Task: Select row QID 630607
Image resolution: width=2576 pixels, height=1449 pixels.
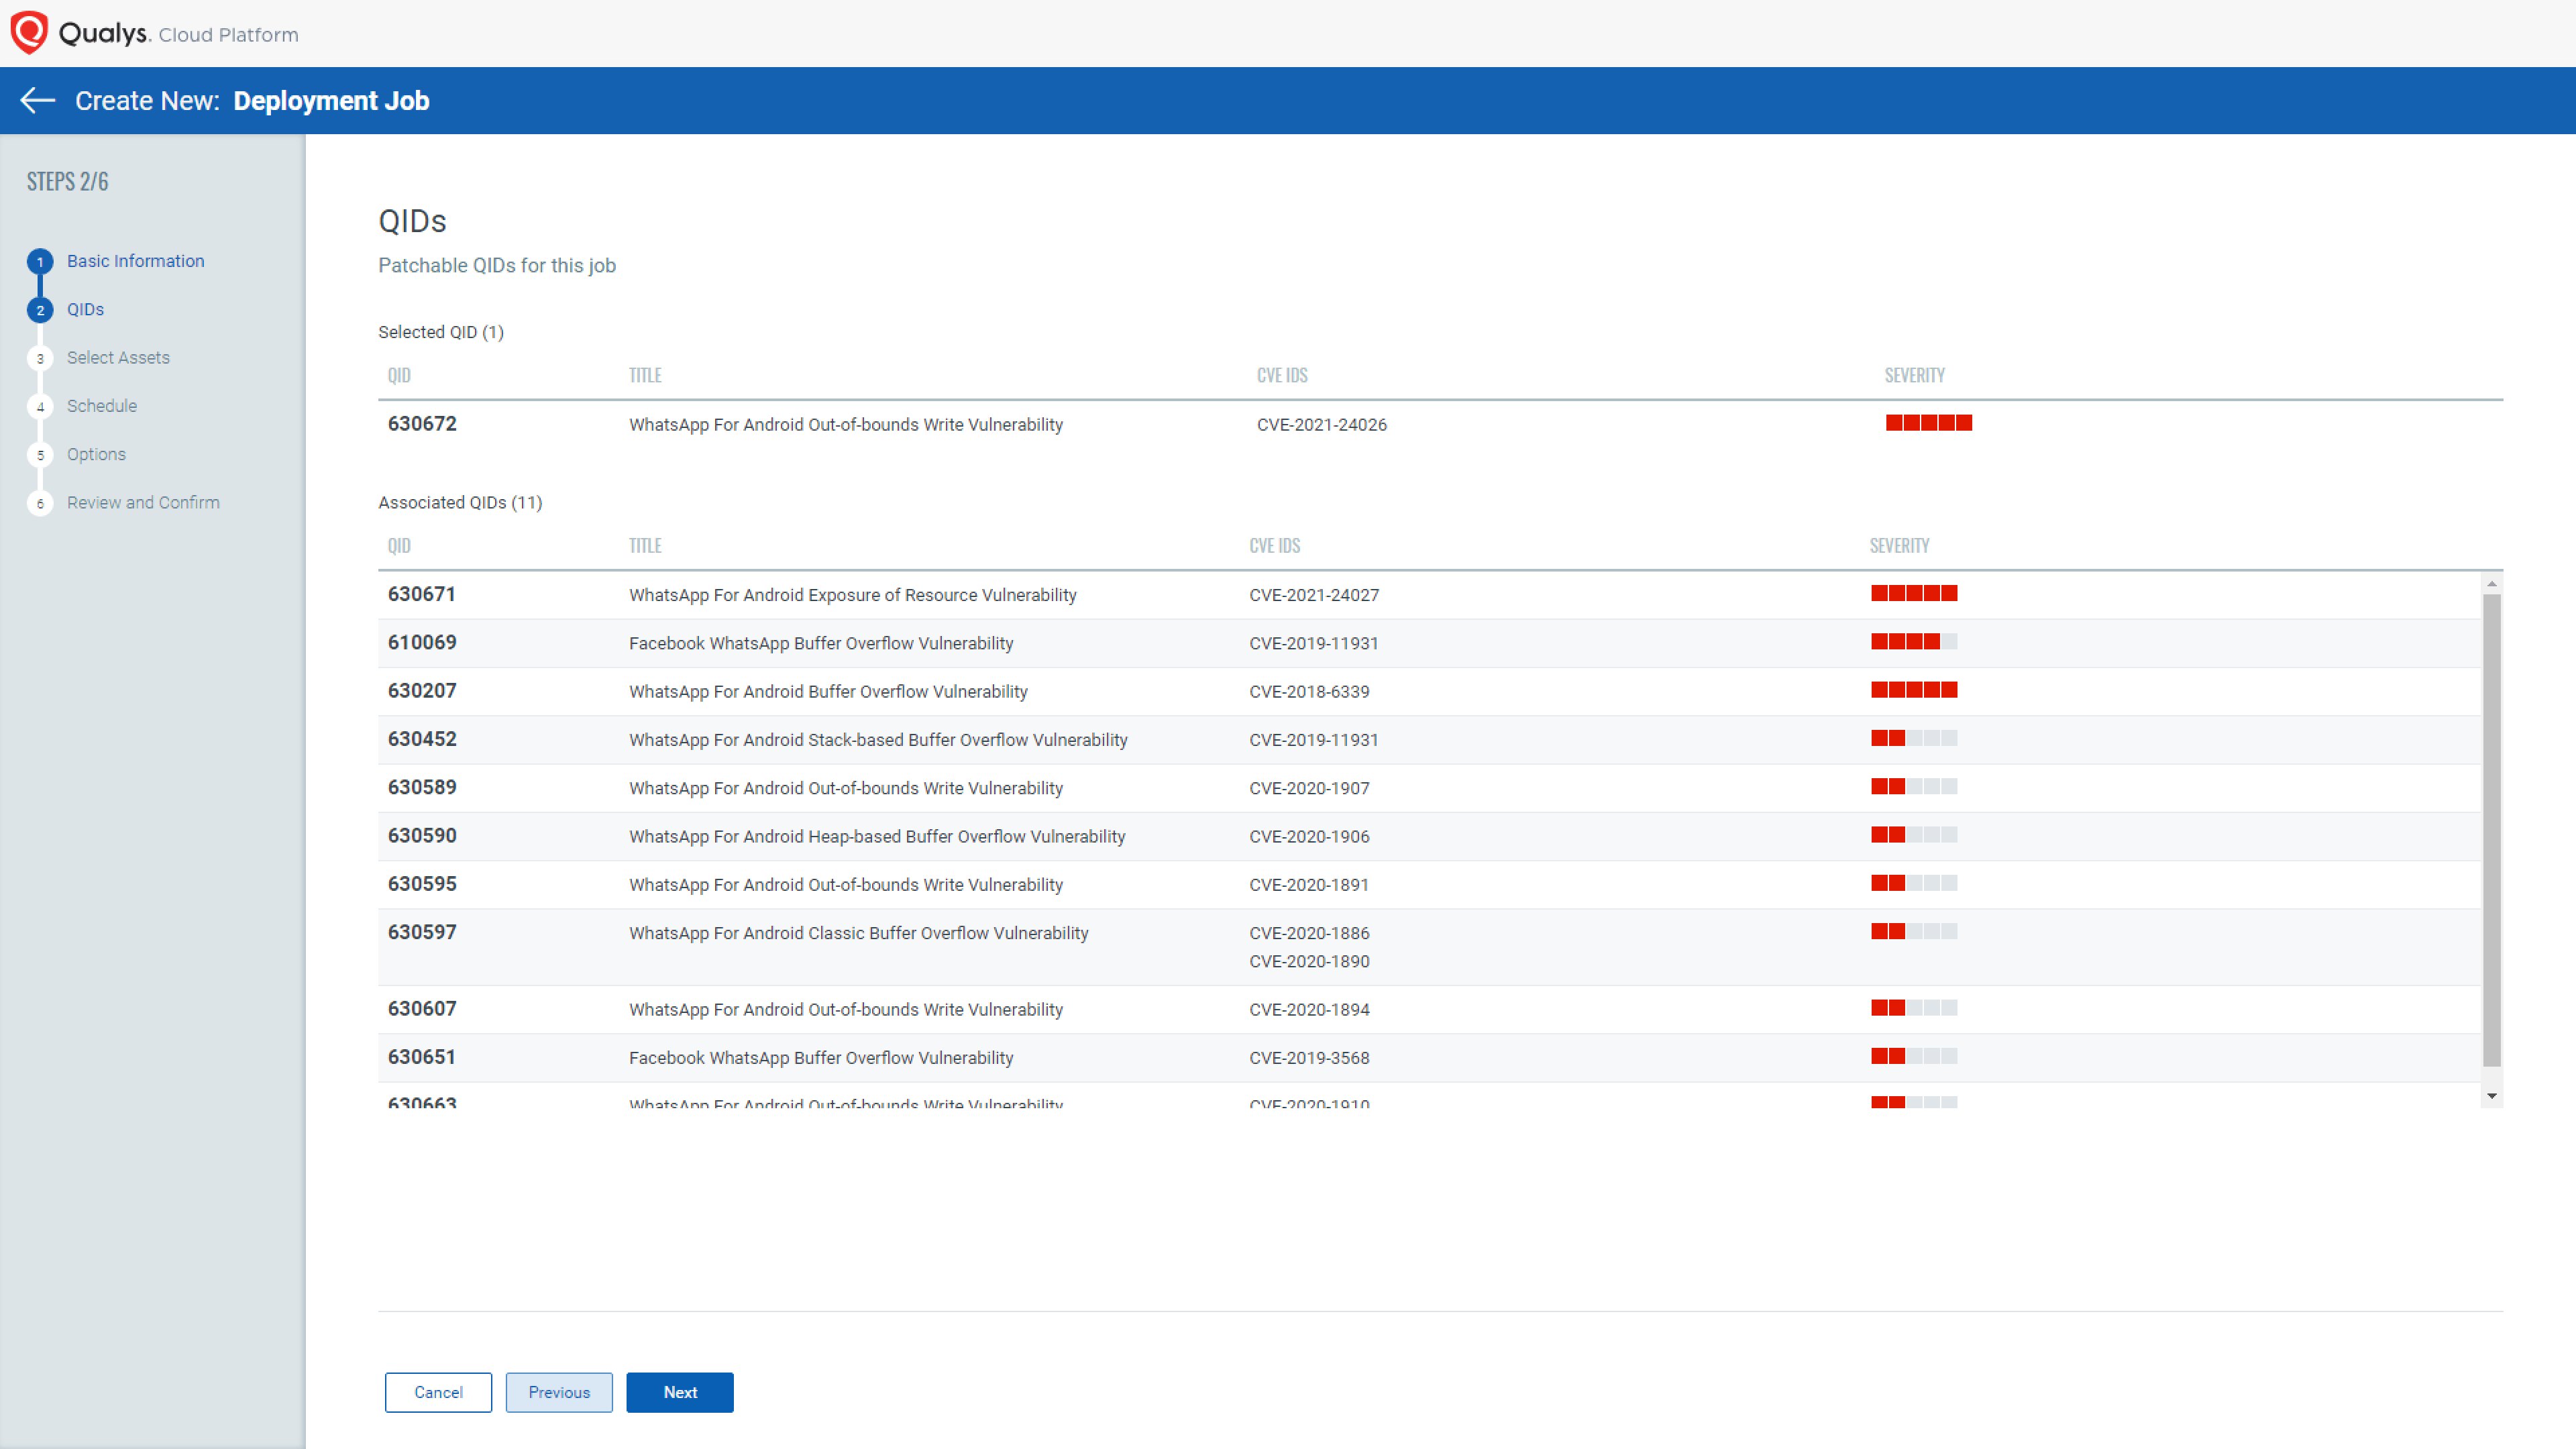Action: pos(1430,1009)
